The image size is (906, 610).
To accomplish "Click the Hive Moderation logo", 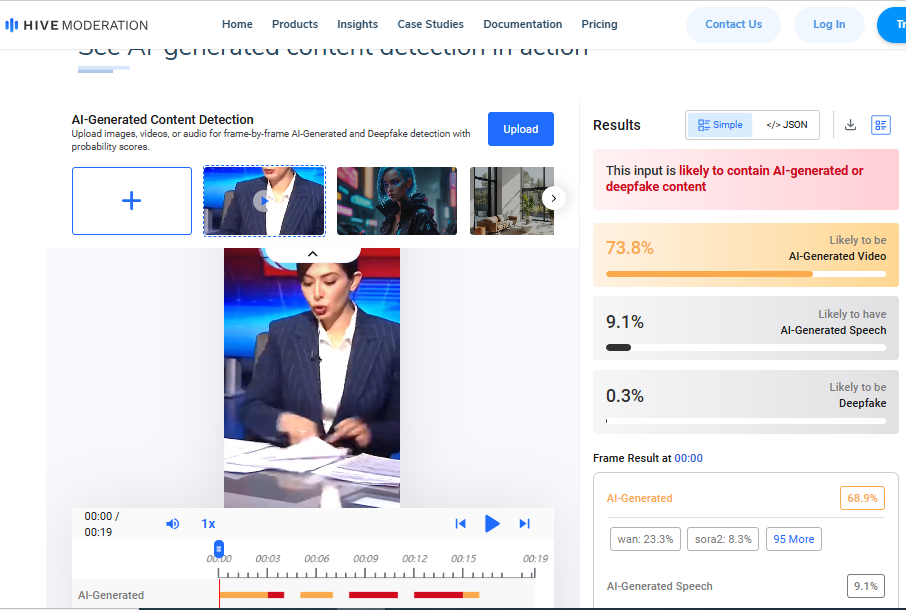I will 77,25.
